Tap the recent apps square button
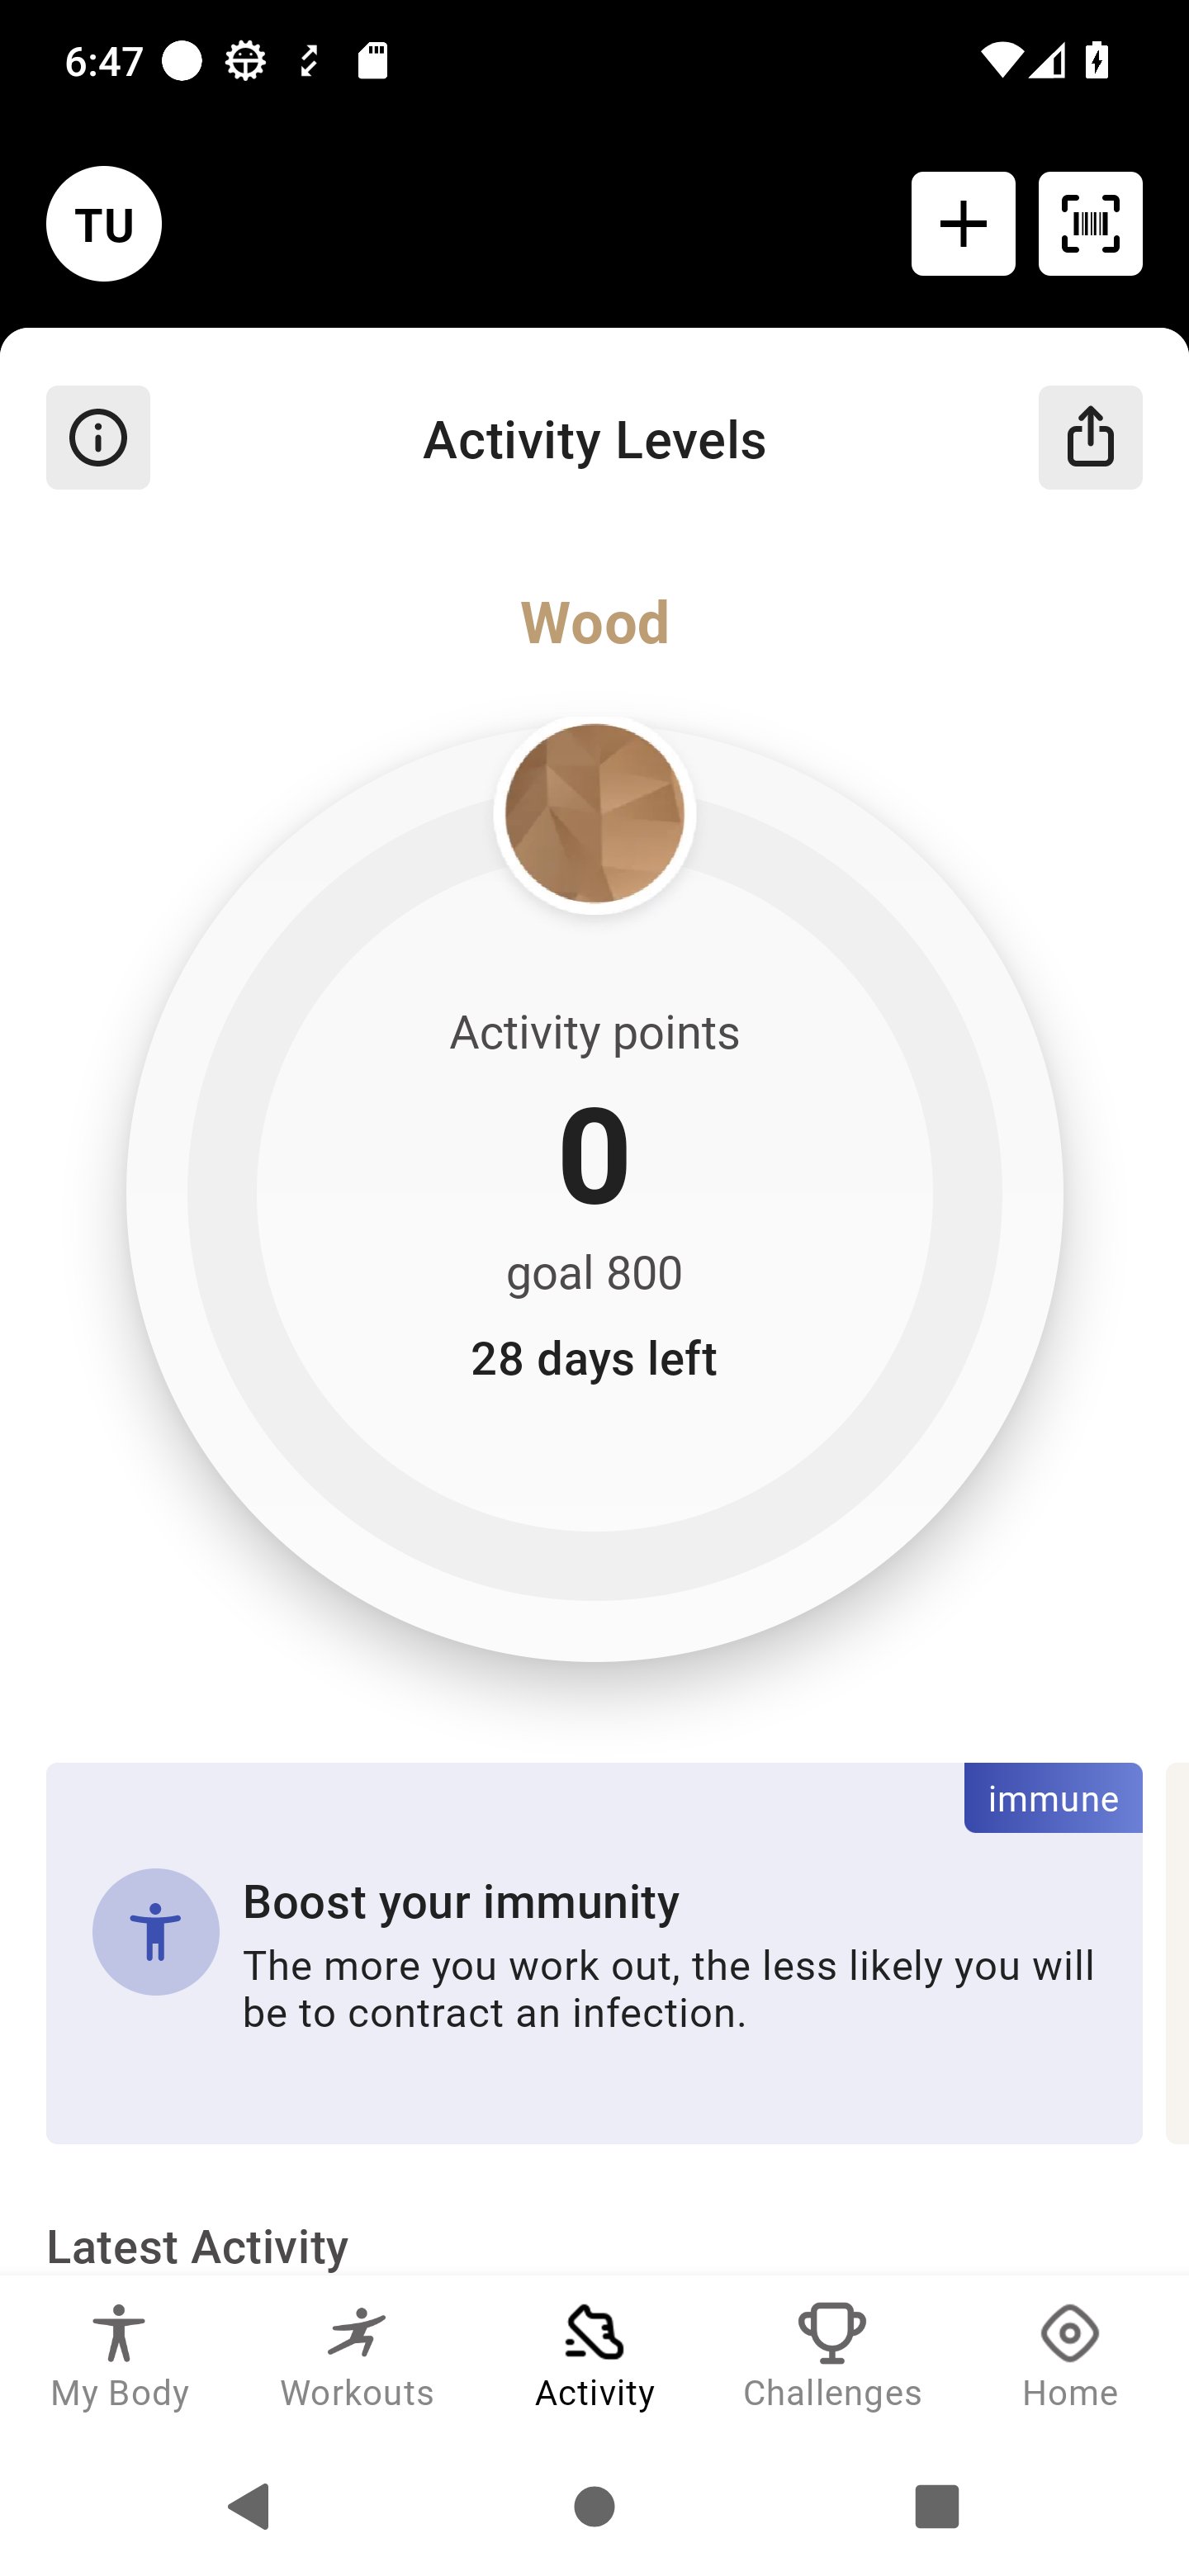The image size is (1189, 2576). pos(937,2507)
